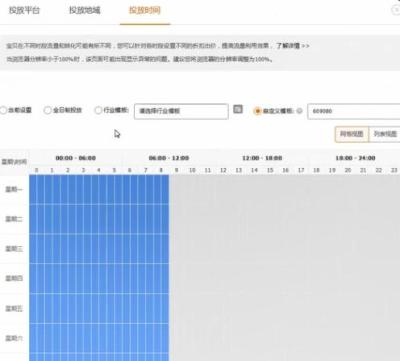Click the help icon after 自定义模板

tap(299, 111)
